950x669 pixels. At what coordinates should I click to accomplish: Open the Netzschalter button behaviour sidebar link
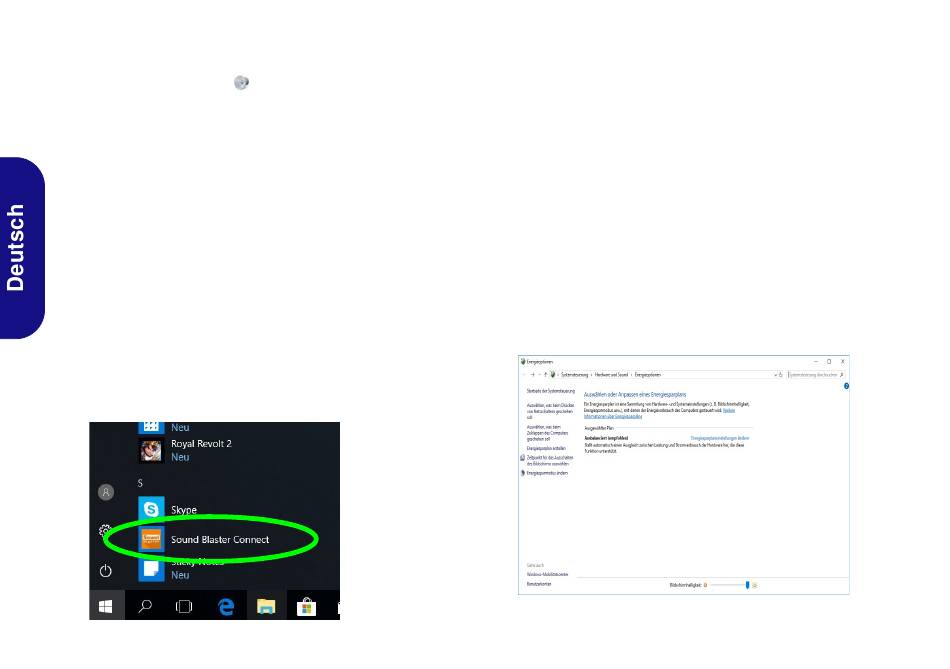coord(551,411)
